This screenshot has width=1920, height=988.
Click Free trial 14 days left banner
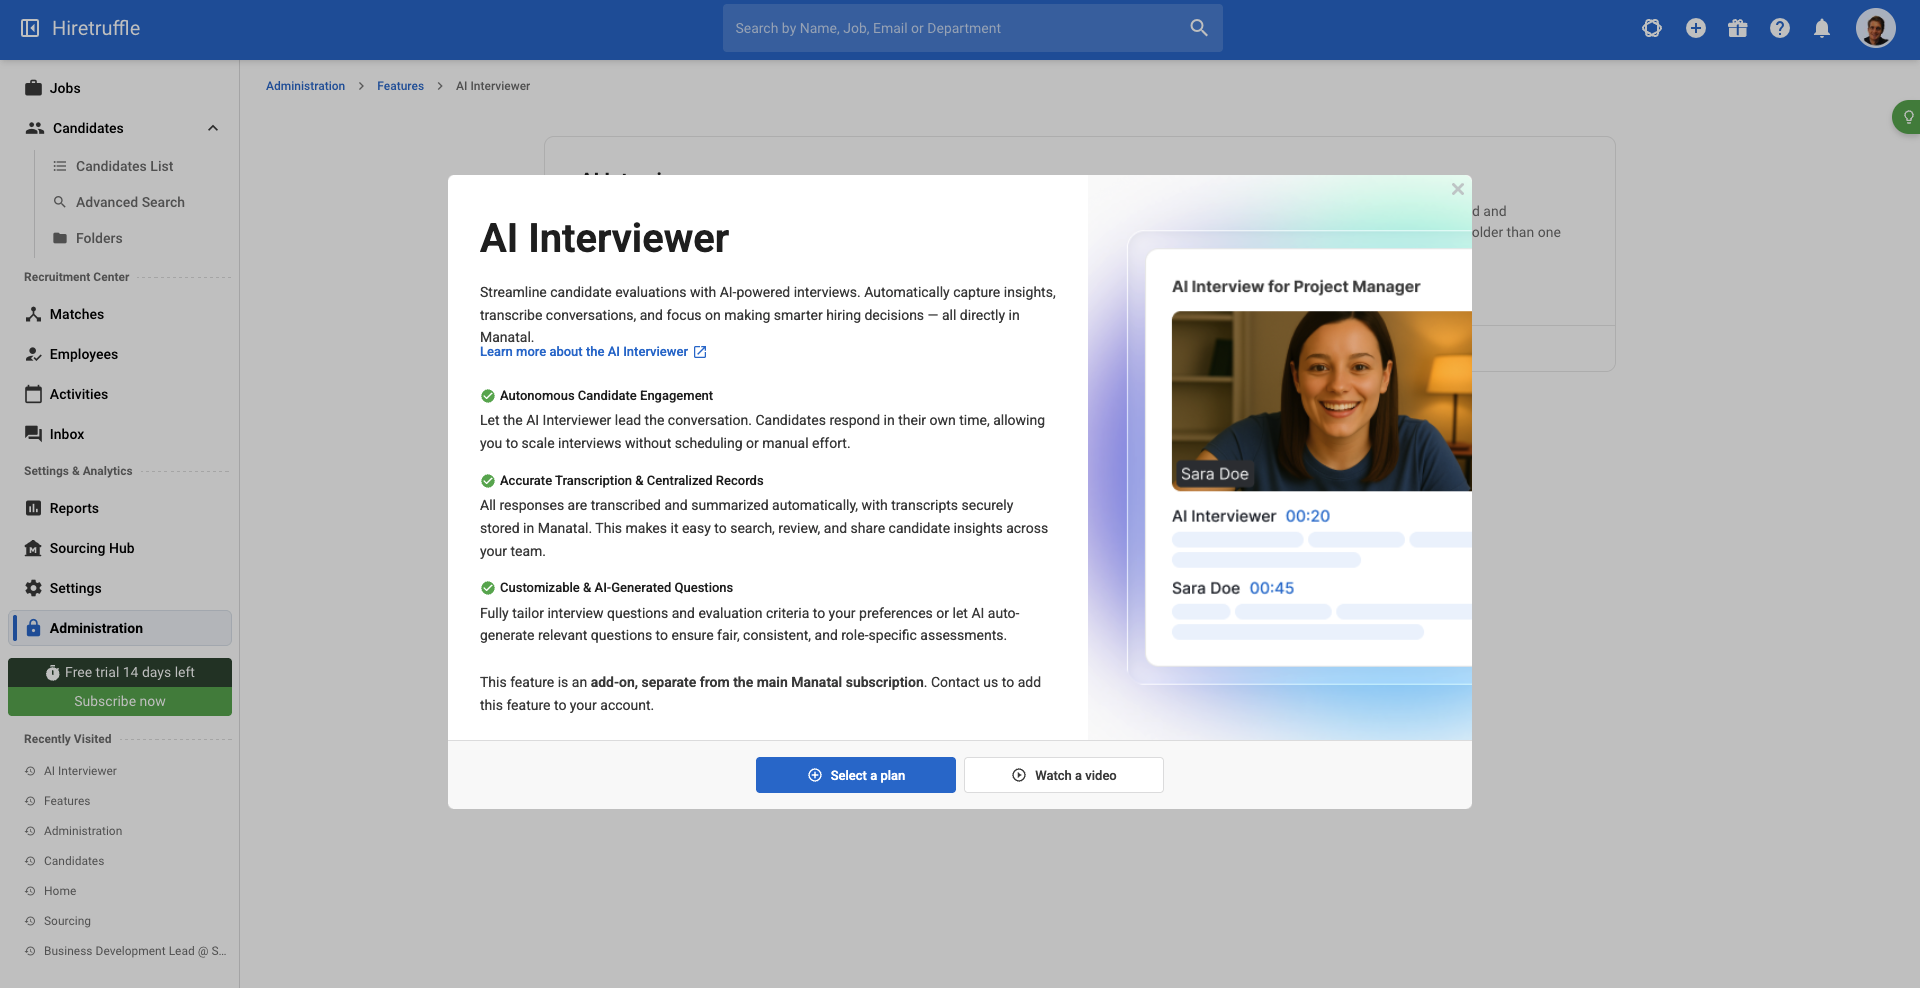(x=120, y=672)
